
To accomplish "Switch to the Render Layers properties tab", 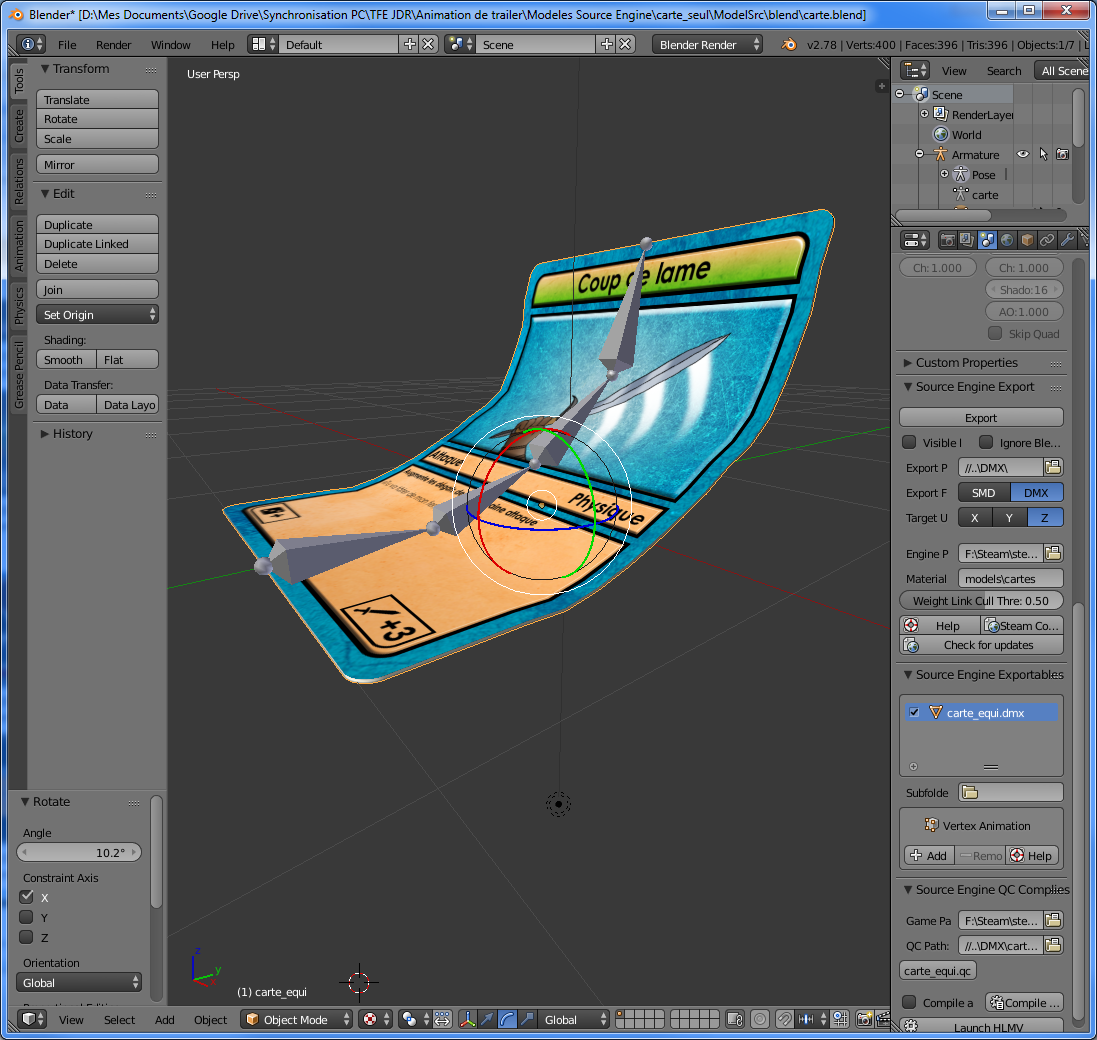I will click(967, 241).
